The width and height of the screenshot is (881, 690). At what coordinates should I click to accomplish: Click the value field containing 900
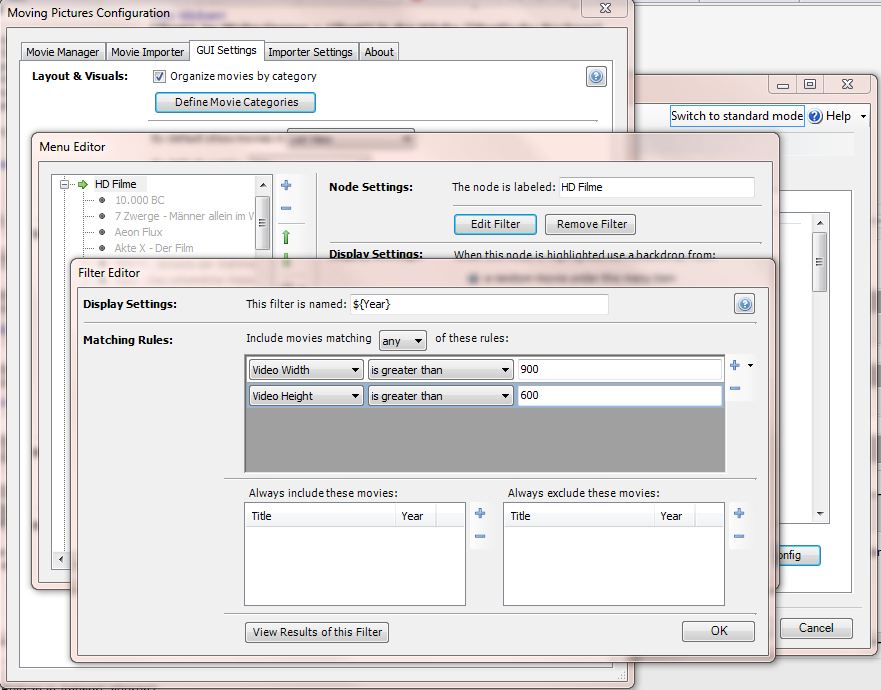(x=620, y=369)
